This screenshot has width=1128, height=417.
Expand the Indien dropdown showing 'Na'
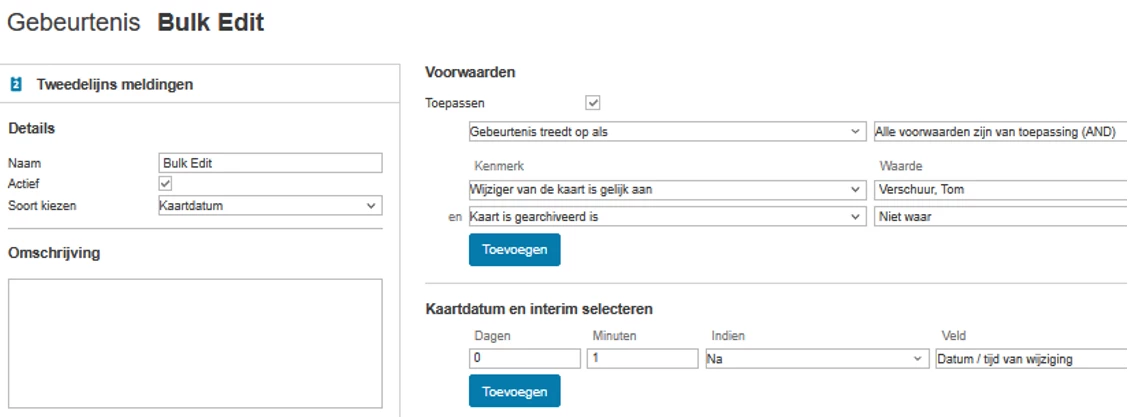[815, 358]
